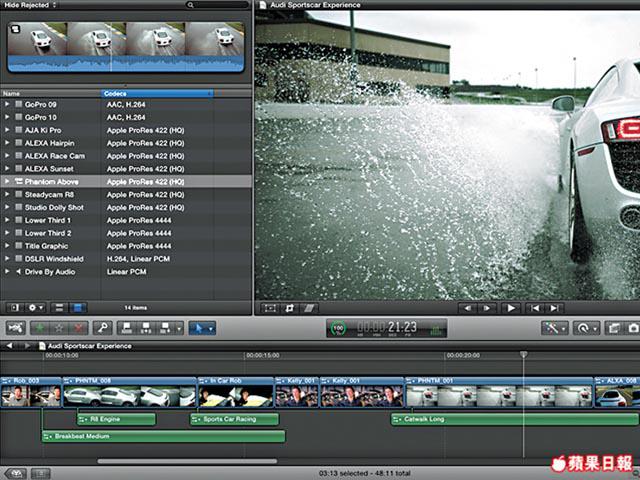Screen dimensions: 640x480
Task: Jump to next edit point
Action: pos(554,308)
